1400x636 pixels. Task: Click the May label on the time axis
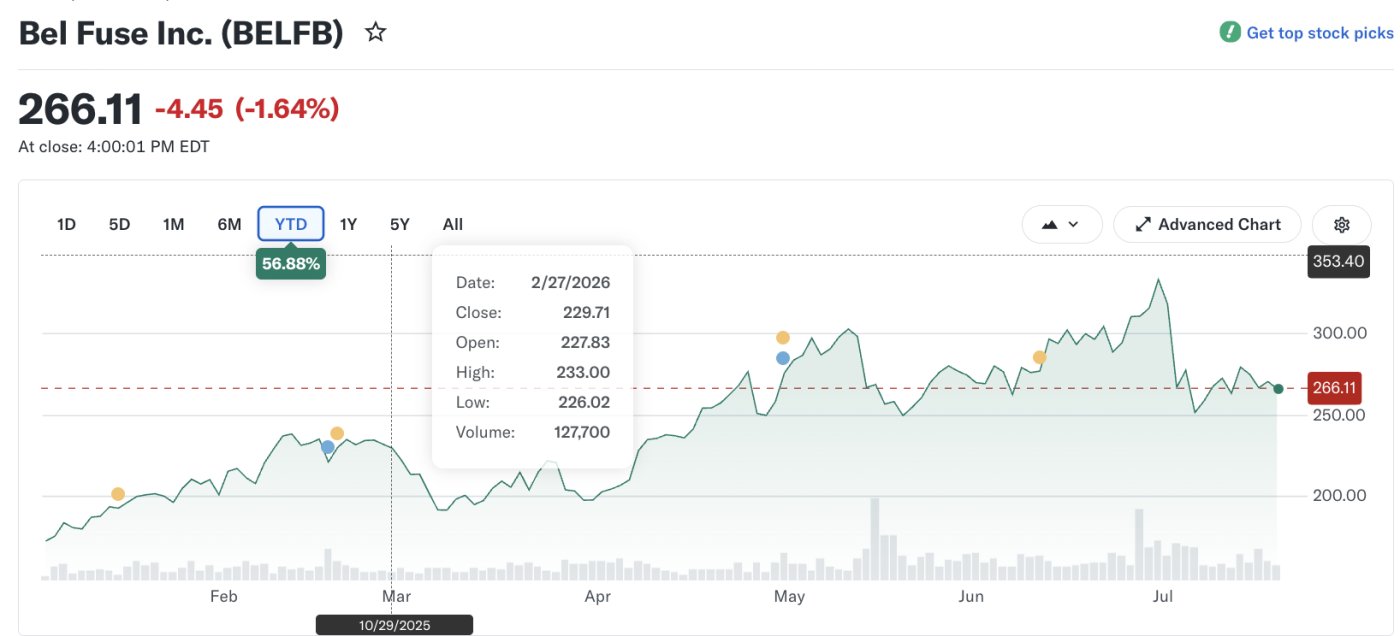[789, 597]
